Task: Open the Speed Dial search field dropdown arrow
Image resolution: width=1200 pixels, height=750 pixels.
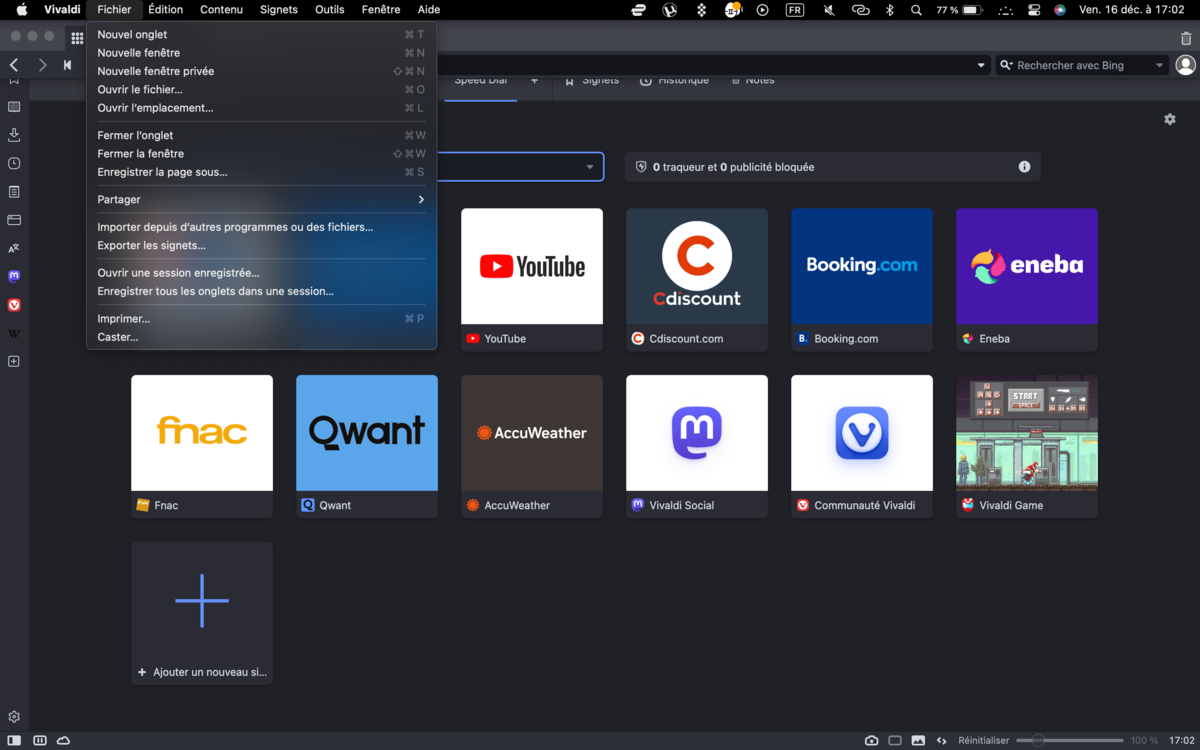Action: pos(590,167)
